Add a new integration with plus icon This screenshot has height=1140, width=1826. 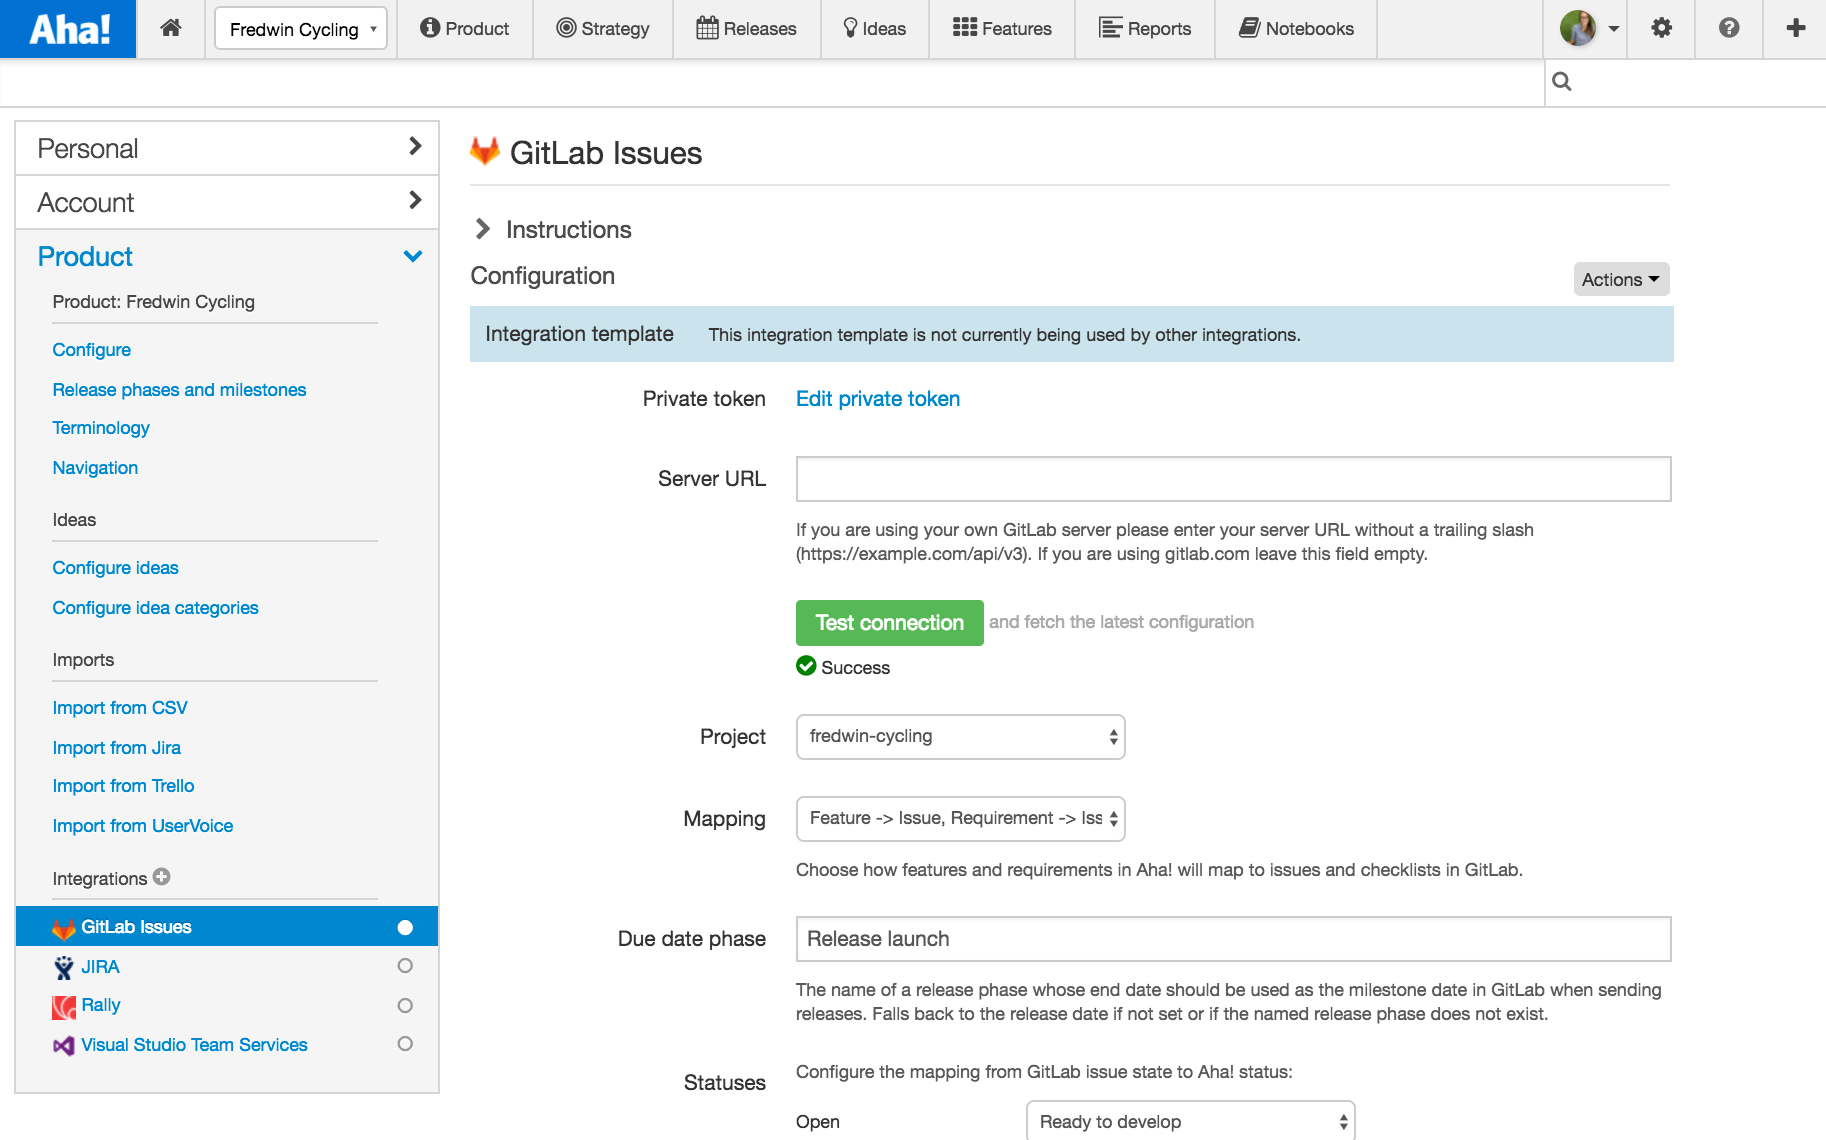pyautogui.click(x=162, y=876)
